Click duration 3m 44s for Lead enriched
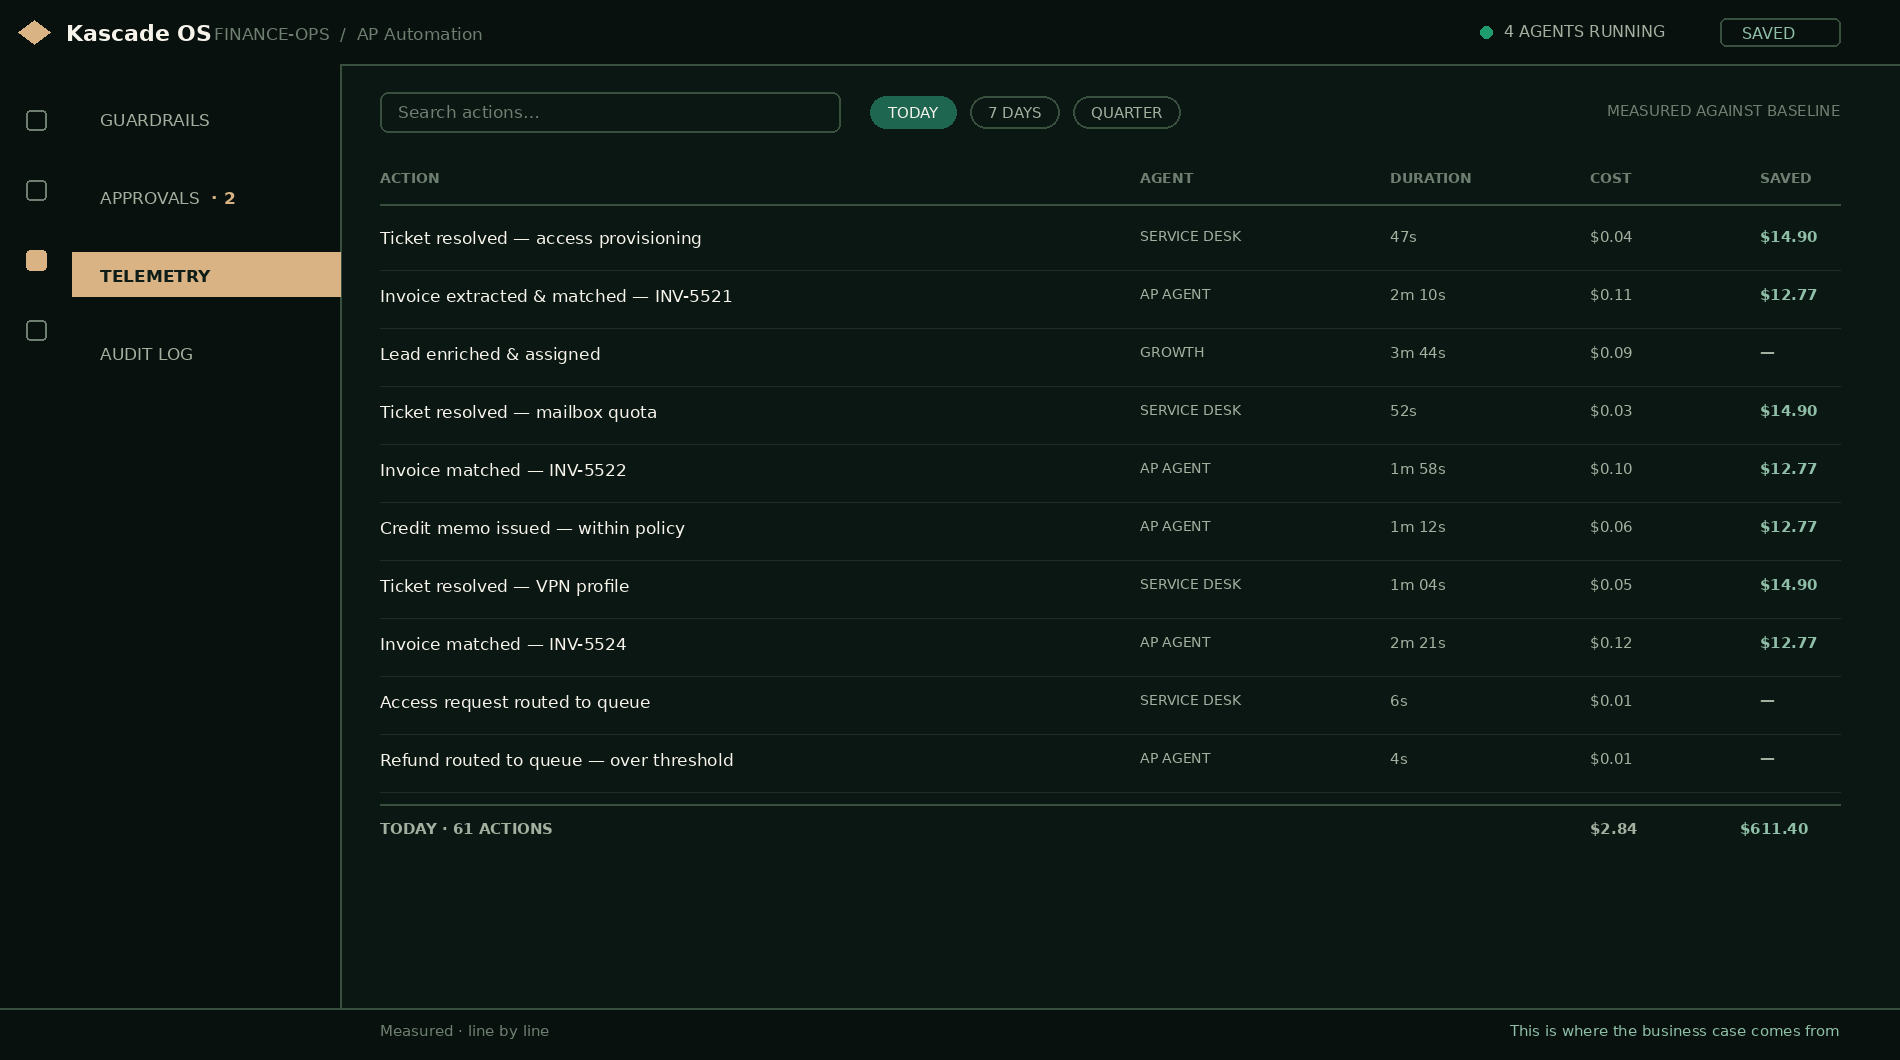Screen dimensions: 1900x1060 tap(1417, 353)
